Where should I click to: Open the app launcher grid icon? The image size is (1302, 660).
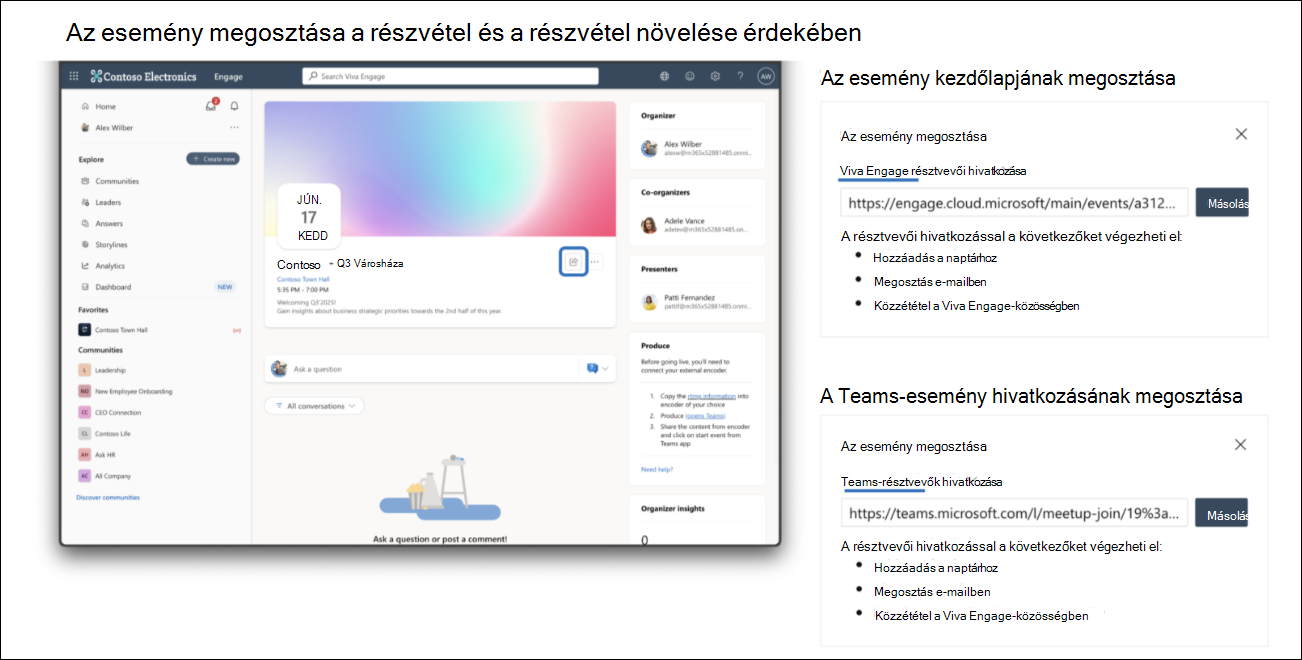73,76
